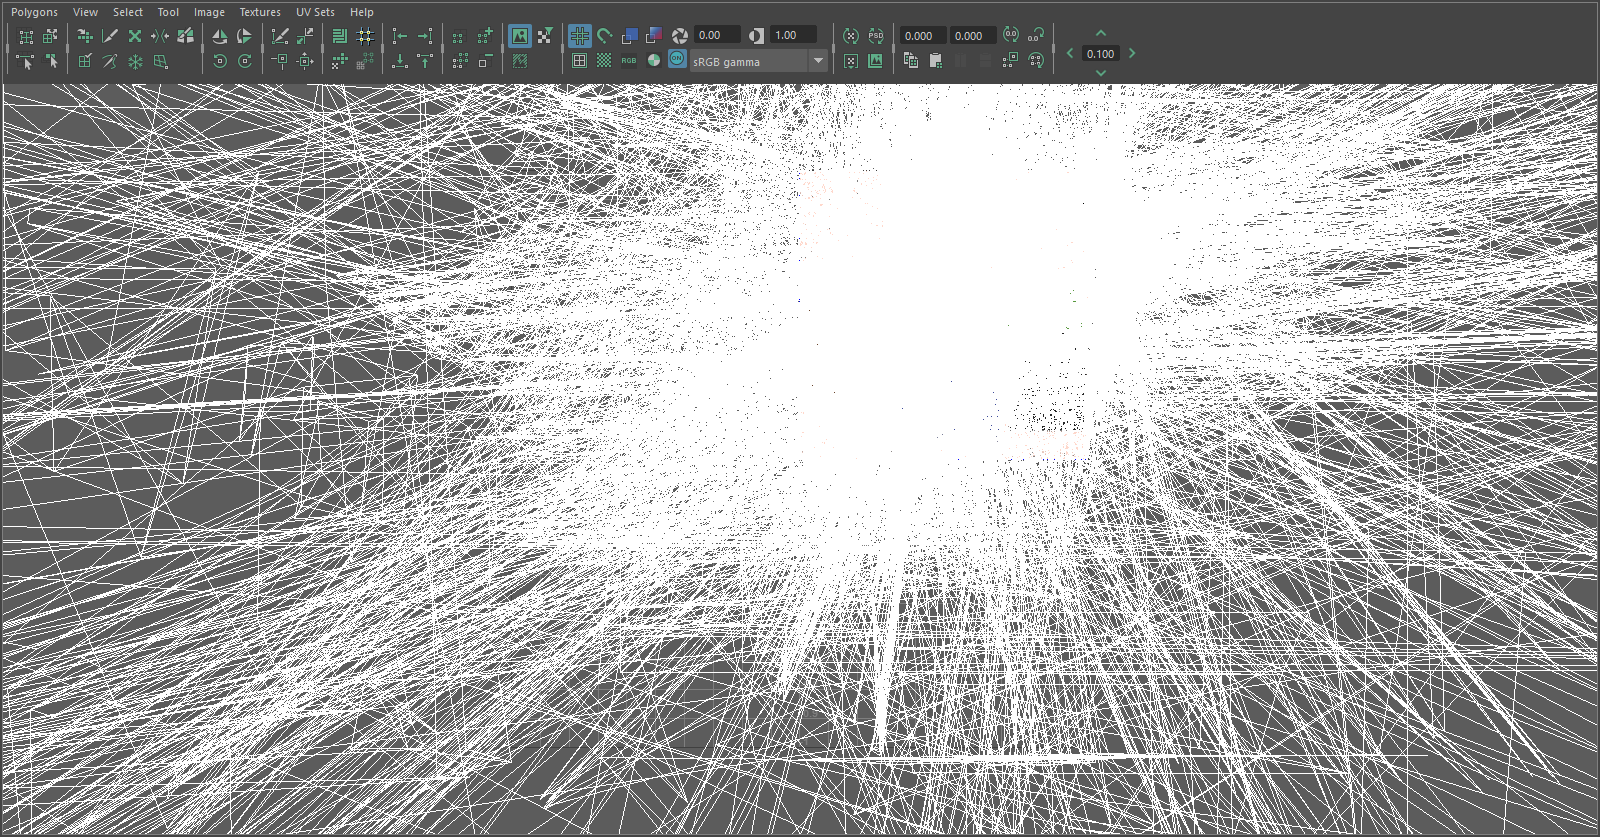
Task: Rotate UVs counterclockwise icon
Action: pos(219,61)
